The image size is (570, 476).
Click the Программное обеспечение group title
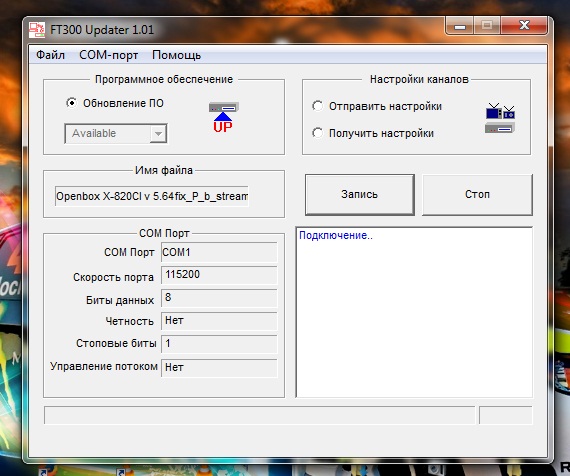tap(164, 79)
